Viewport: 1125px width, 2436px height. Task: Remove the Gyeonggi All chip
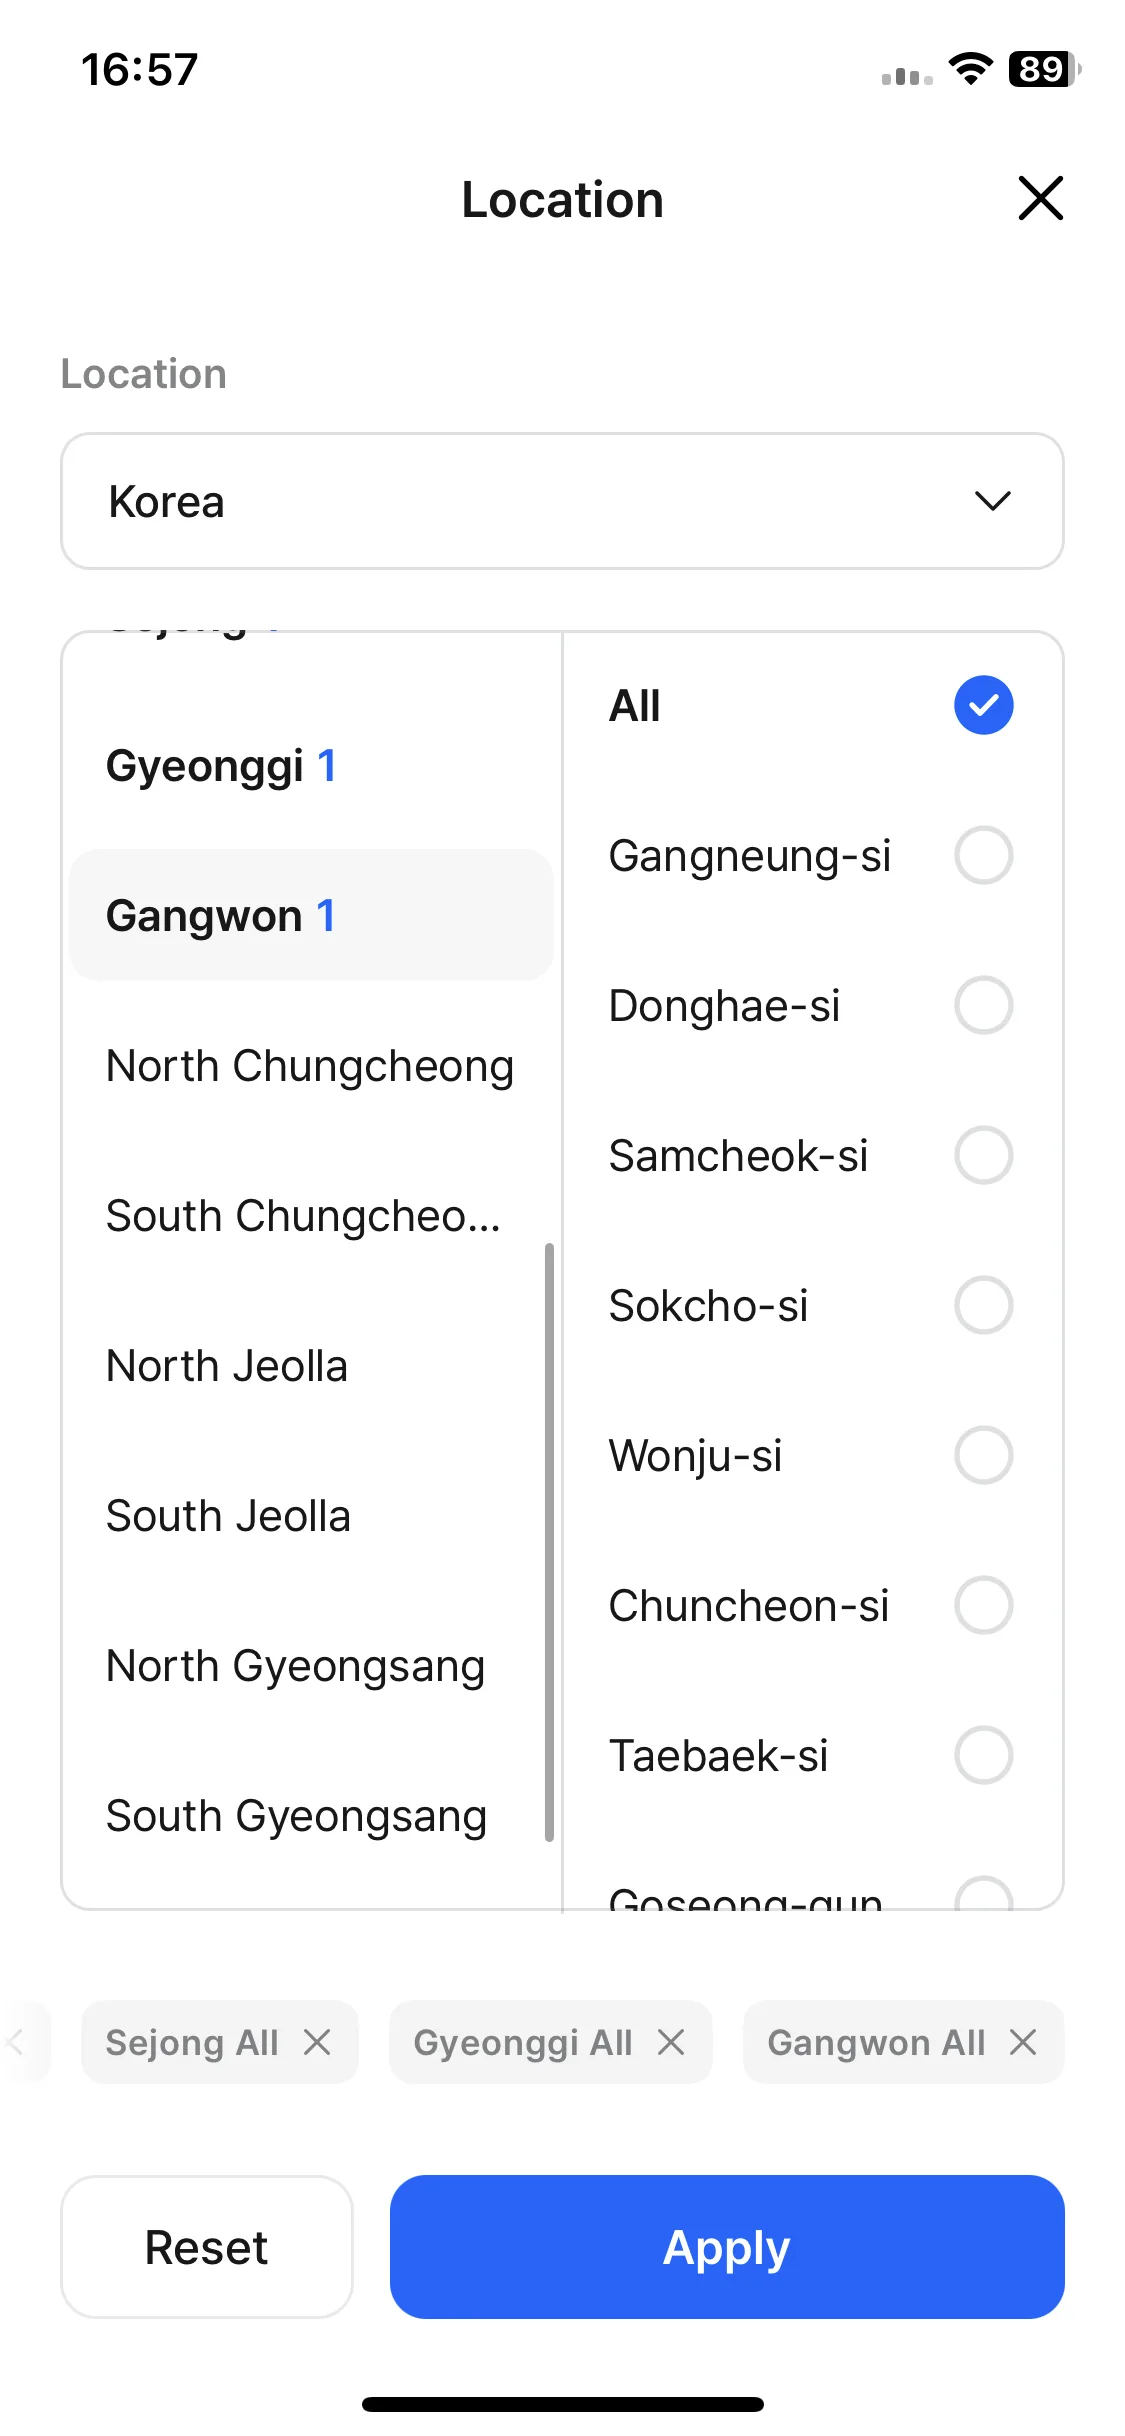(671, 2042)
